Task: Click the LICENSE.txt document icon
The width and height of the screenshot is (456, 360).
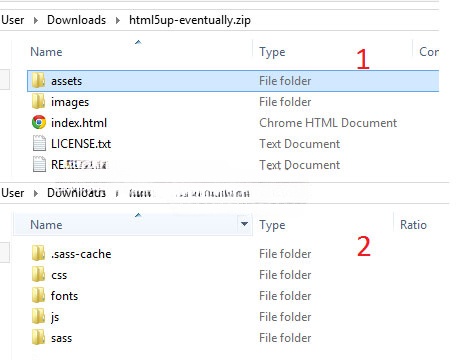Action: pyautogui.click(x=39, y=144)
